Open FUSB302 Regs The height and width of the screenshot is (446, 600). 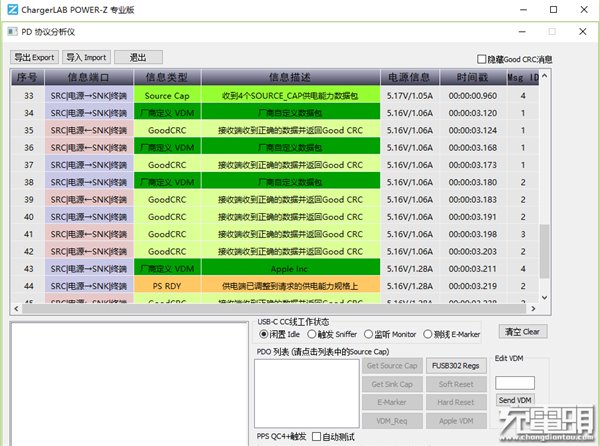click(453, 366)
